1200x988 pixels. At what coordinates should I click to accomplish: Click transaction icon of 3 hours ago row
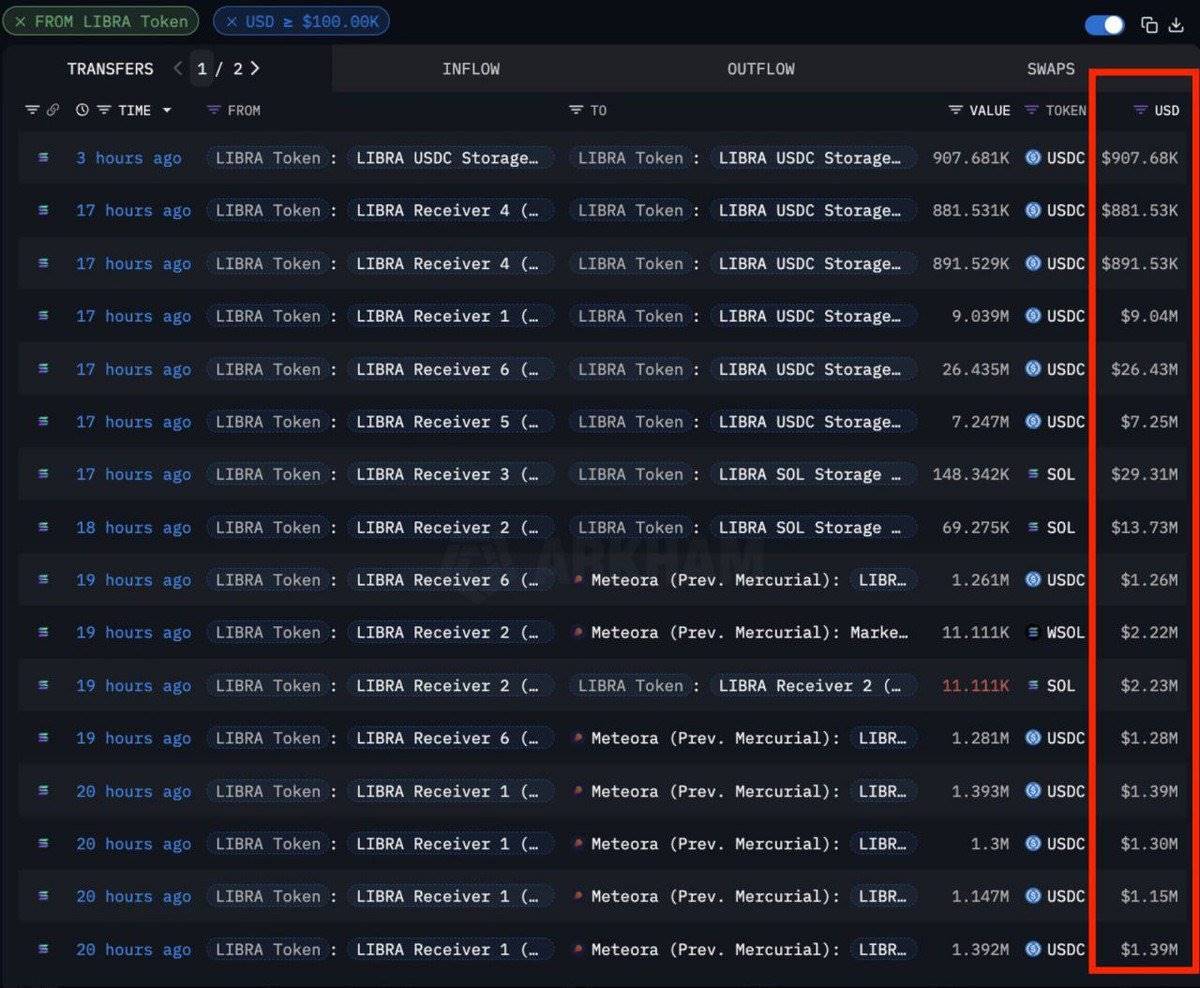[43, 157]
